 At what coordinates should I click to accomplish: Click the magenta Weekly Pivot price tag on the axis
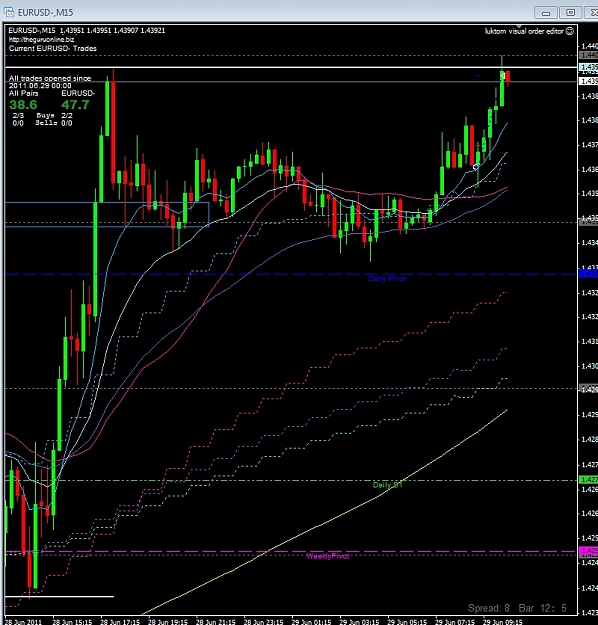(x=588, y=551)
